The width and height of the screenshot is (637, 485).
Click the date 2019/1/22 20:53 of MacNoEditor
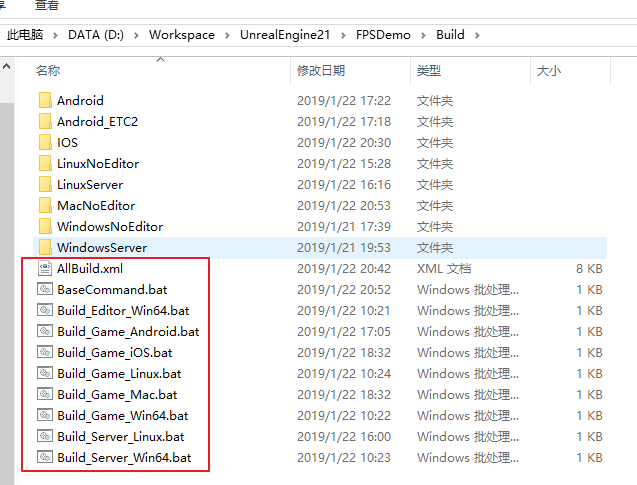coord(344,206)
